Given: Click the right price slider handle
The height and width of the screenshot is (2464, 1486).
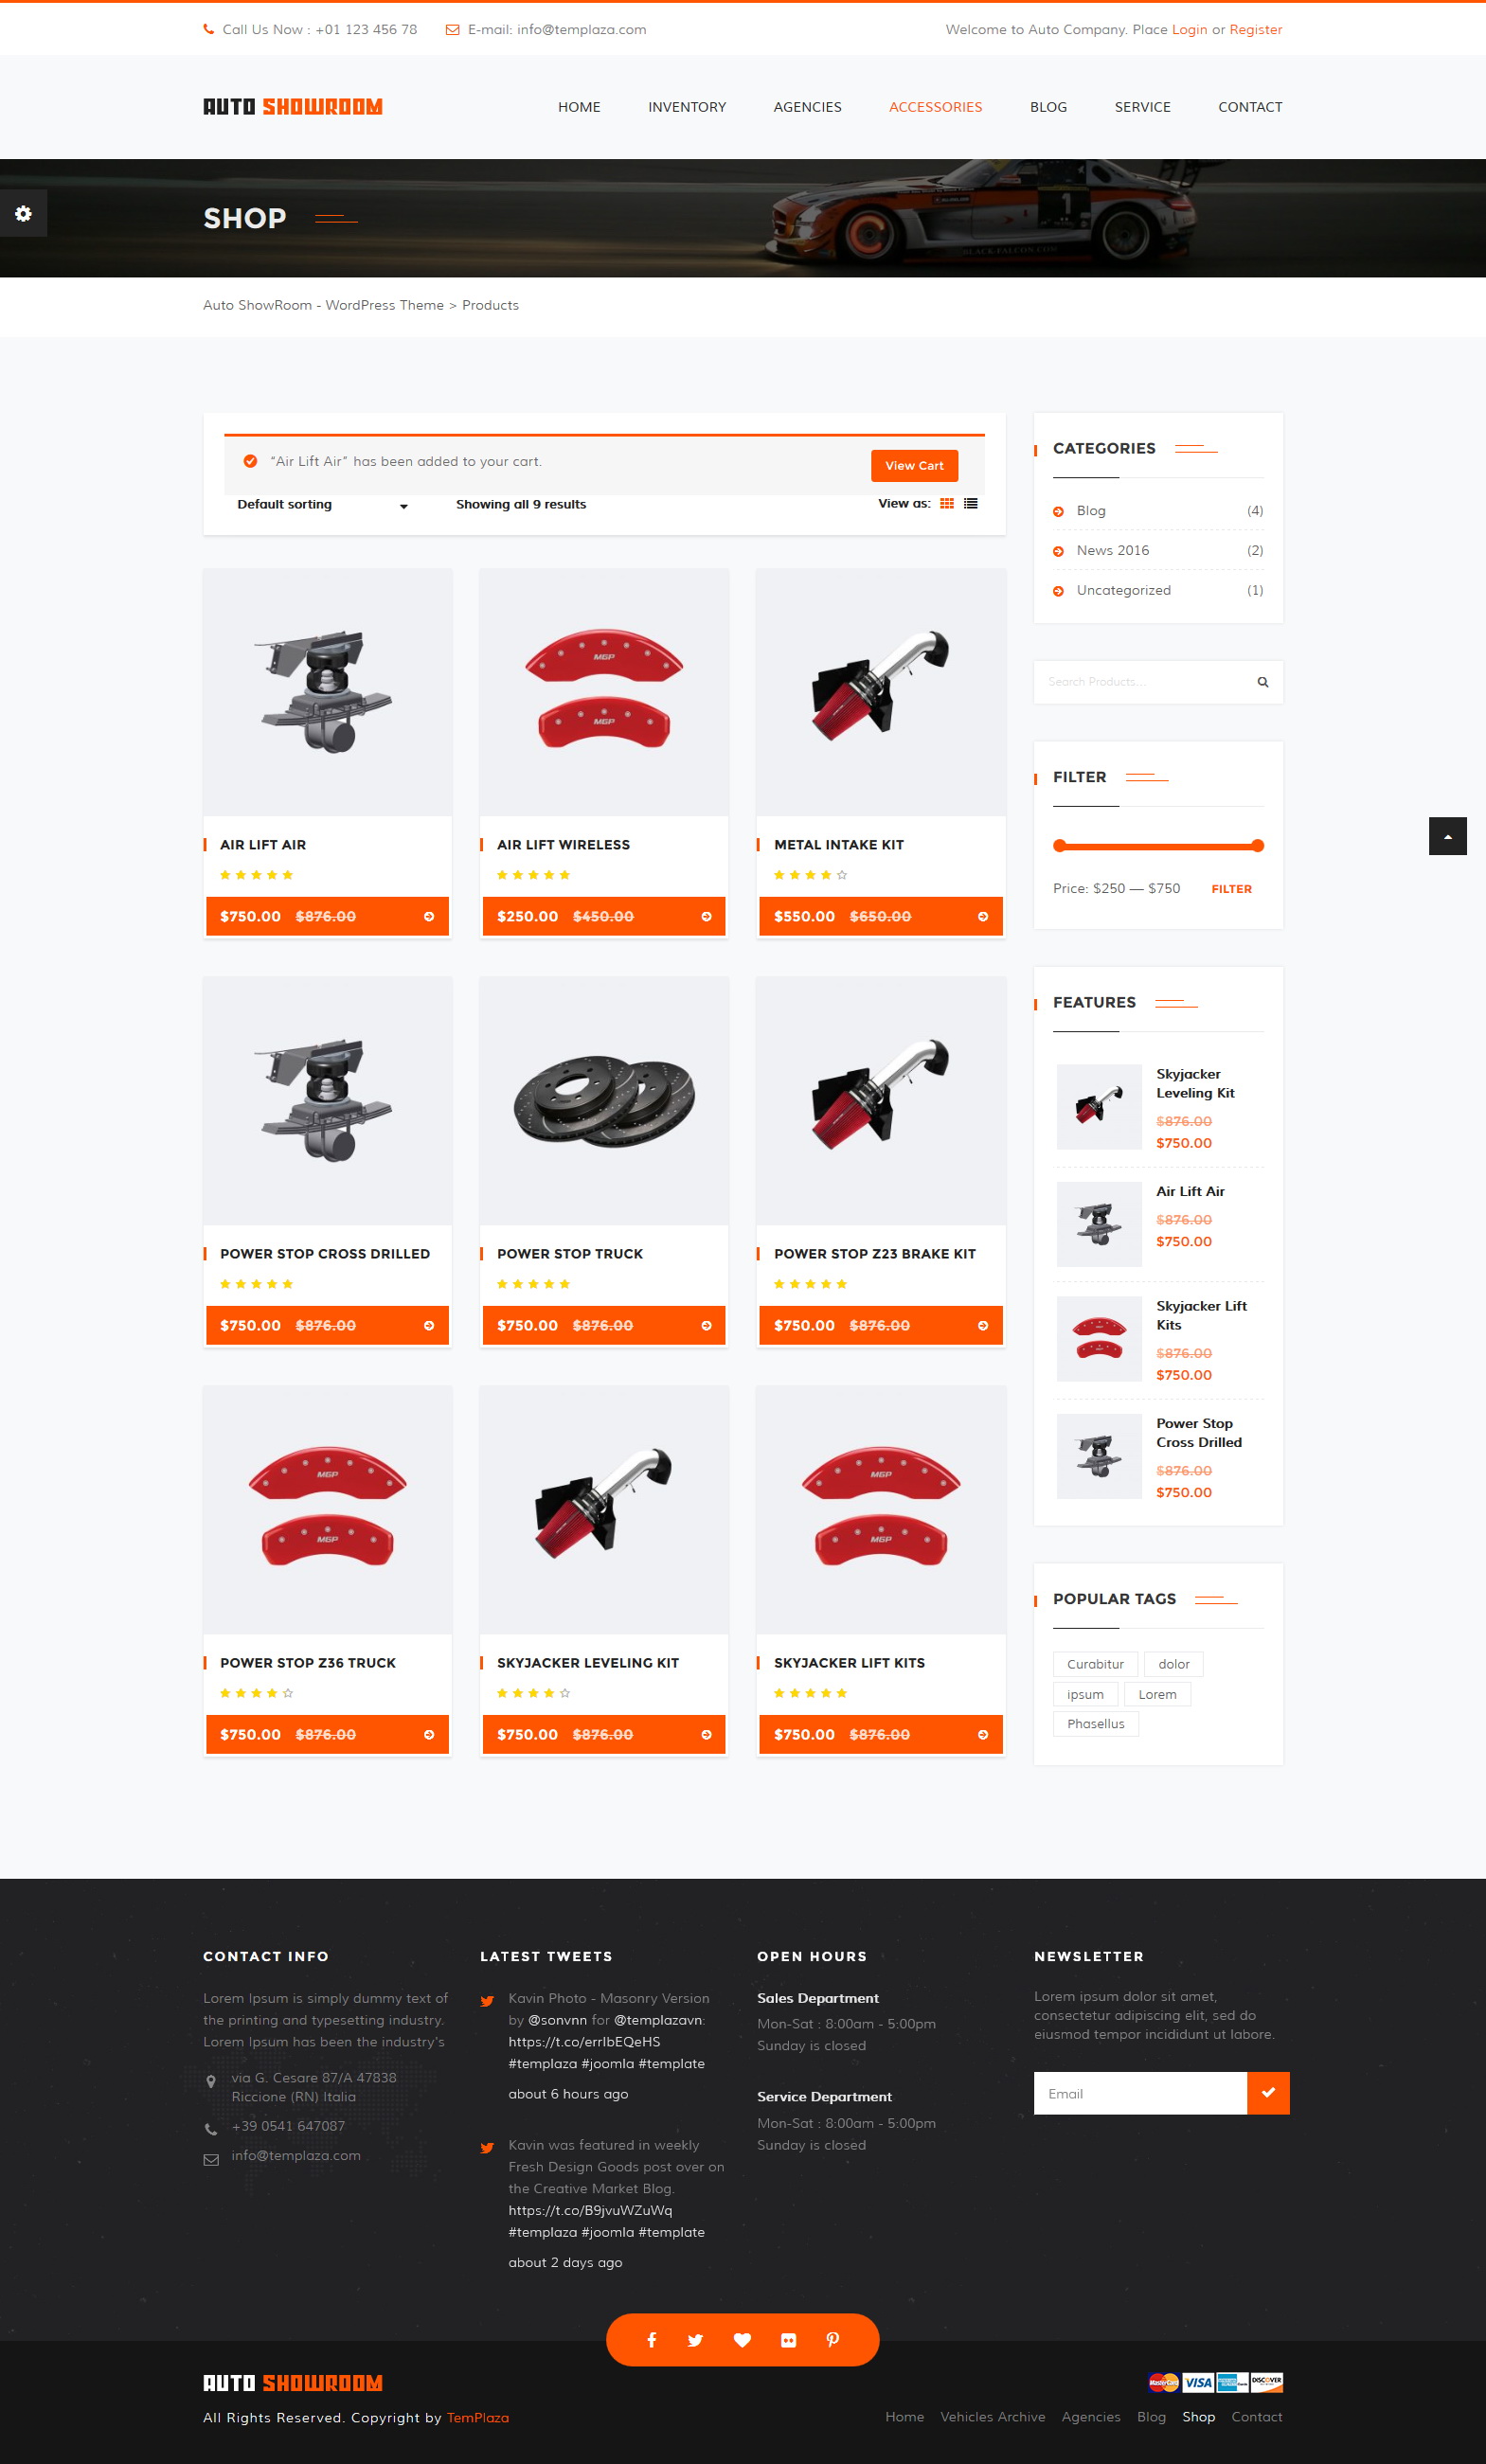Looking at the screenshot, I should [1258, 846].
